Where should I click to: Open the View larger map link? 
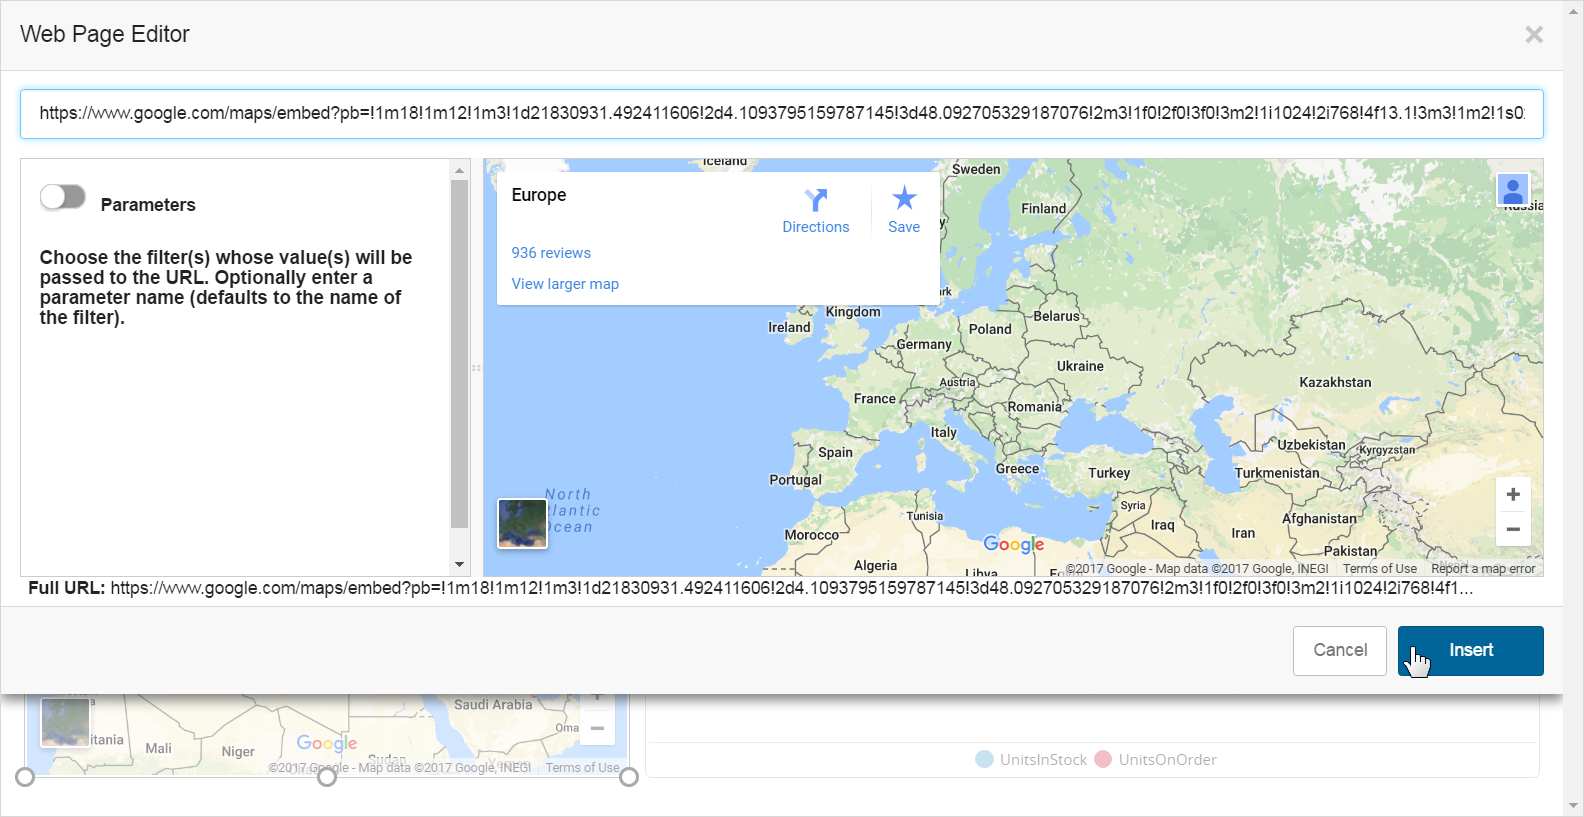click(x=565, y=284)
